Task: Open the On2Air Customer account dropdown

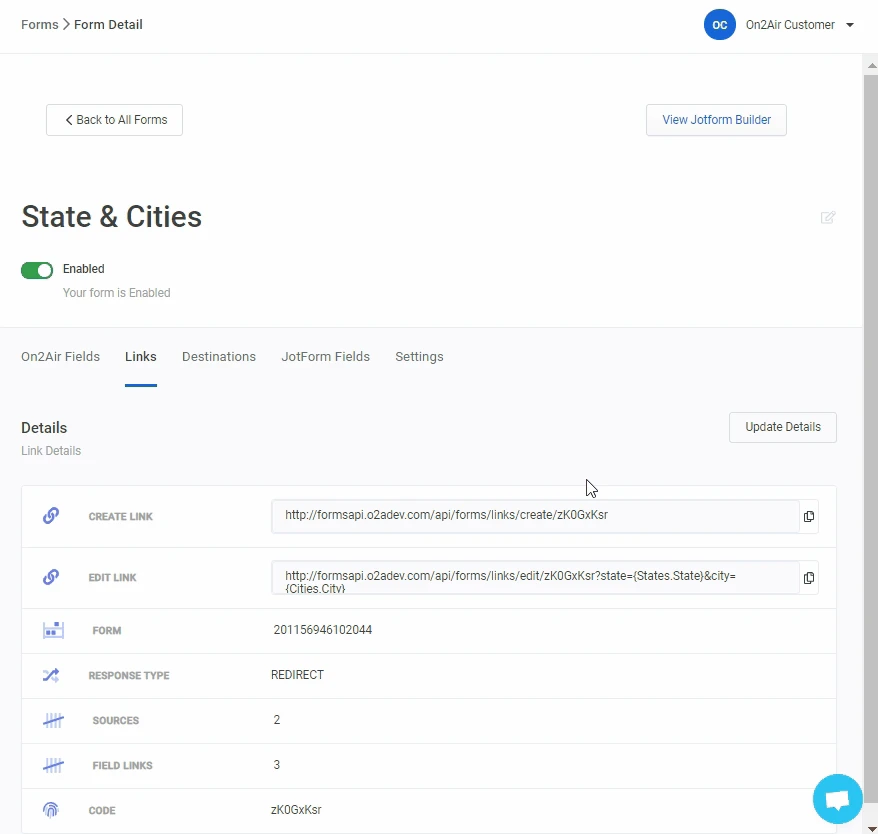Action: (849, 25)
